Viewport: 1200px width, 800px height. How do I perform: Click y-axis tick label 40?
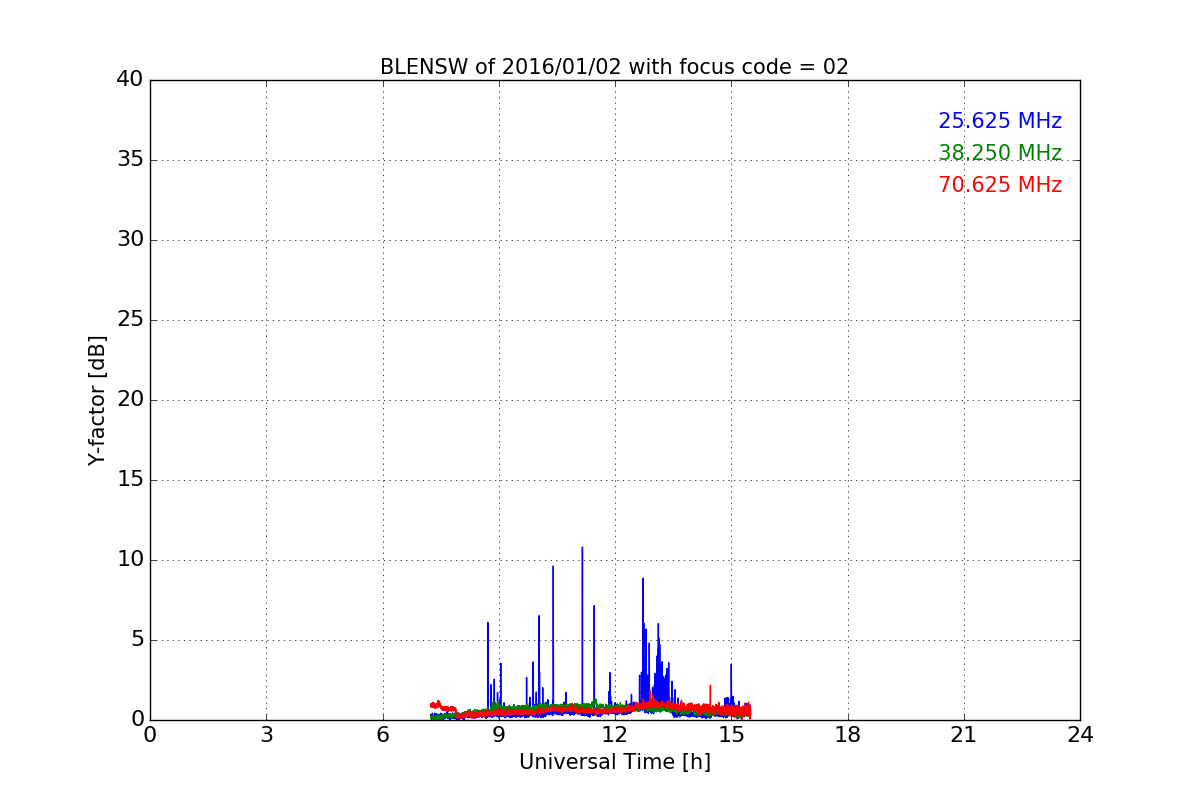pos(130,80)
